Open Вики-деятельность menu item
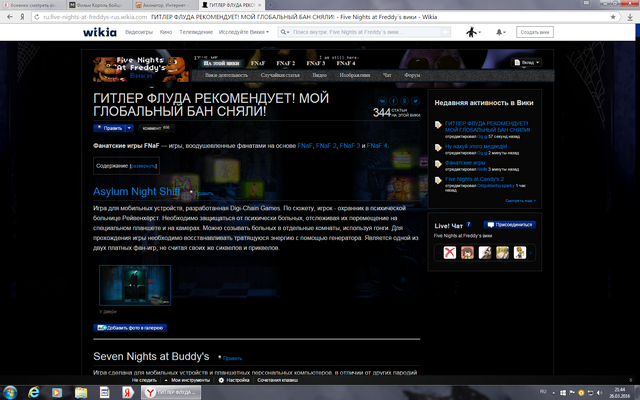This screenshot has width=640, height=400. tap(226, 75)
